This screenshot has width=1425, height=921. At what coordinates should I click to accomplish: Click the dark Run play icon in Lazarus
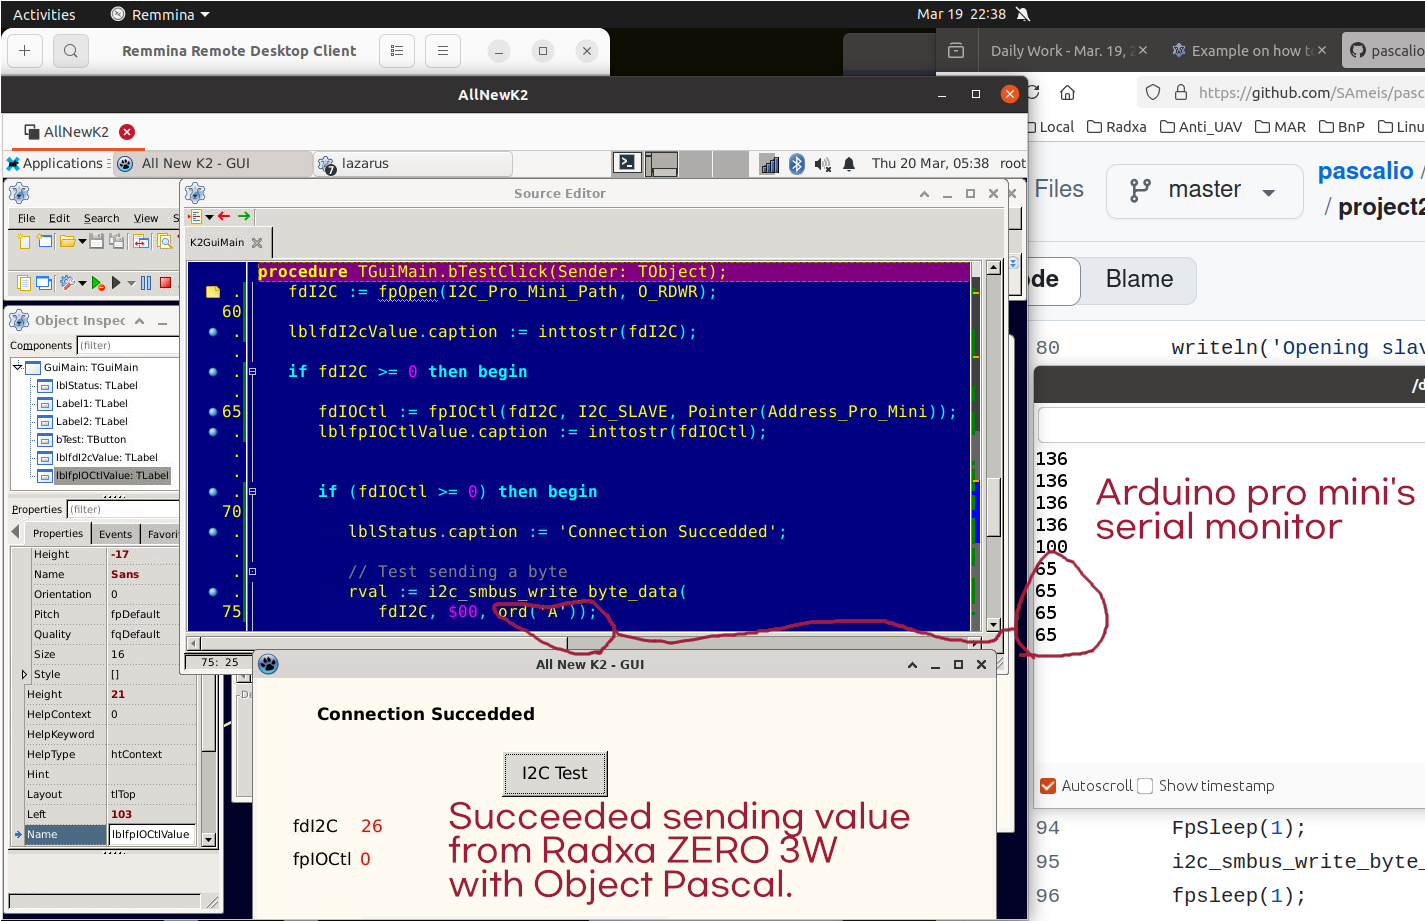pos(116,283)
